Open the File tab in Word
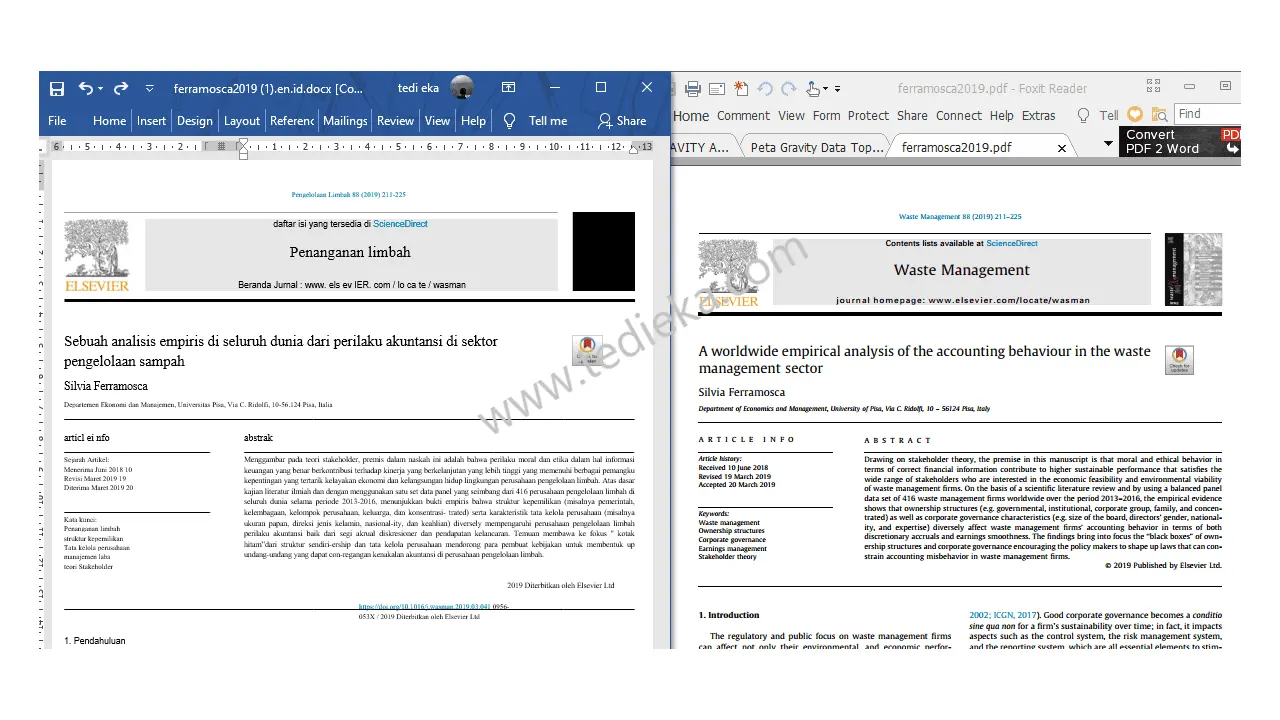This screenshot has width=1280, height=720. 57,121
